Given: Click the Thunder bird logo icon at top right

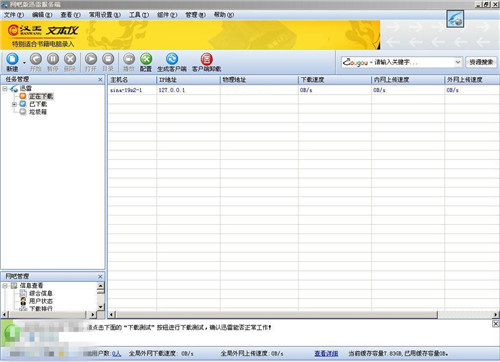Looking at the screenshot, I should [455, 19].
